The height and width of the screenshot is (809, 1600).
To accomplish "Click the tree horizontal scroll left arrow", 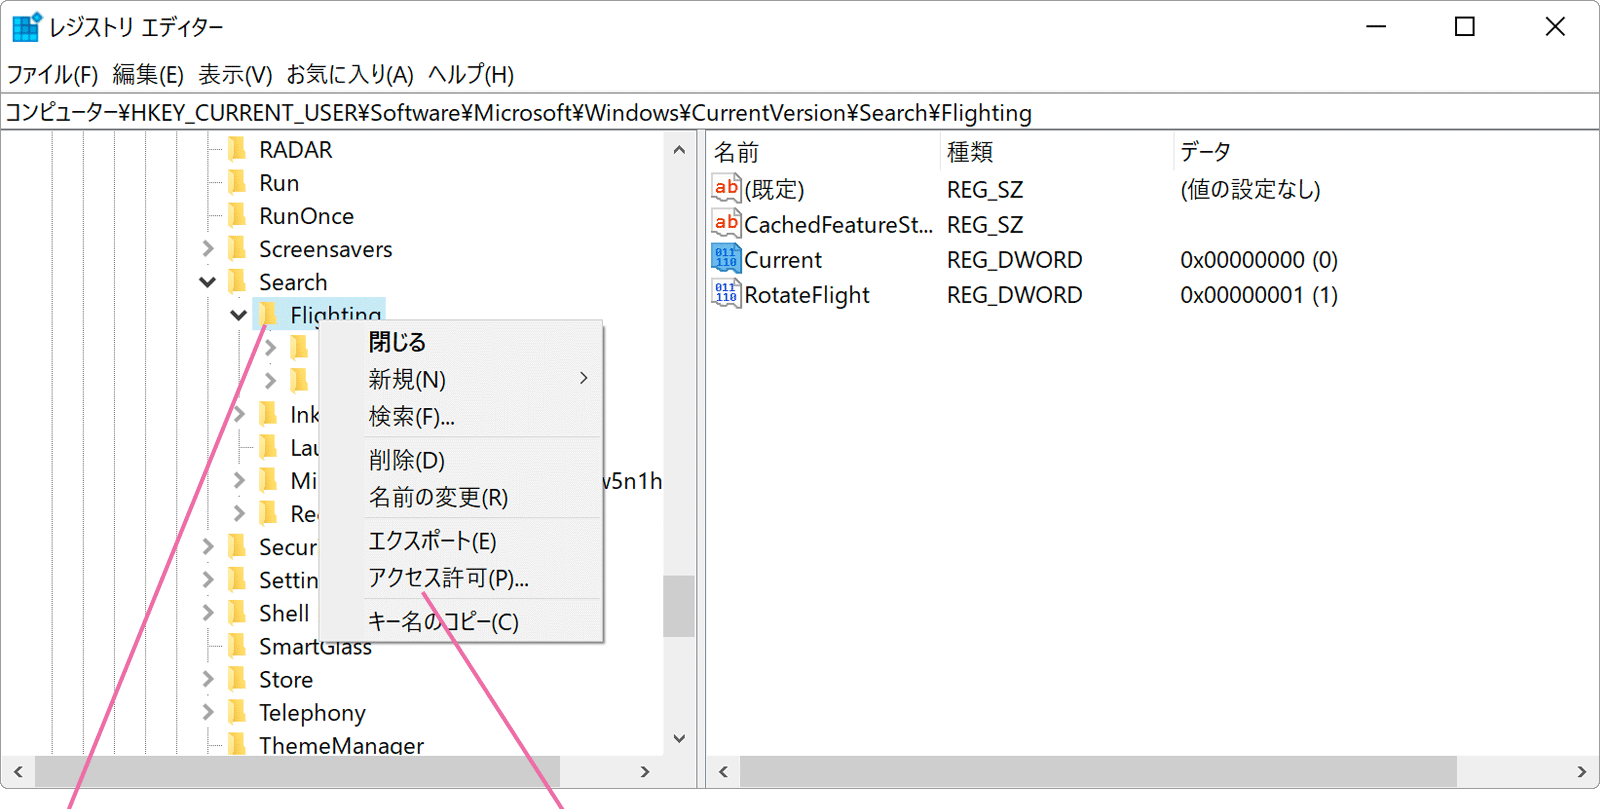I will pos(18,772).
